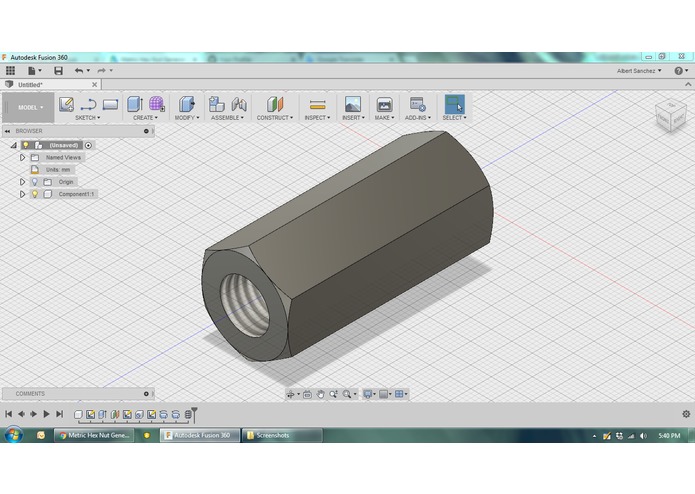Open the SKETCH menu

[87, 118]
